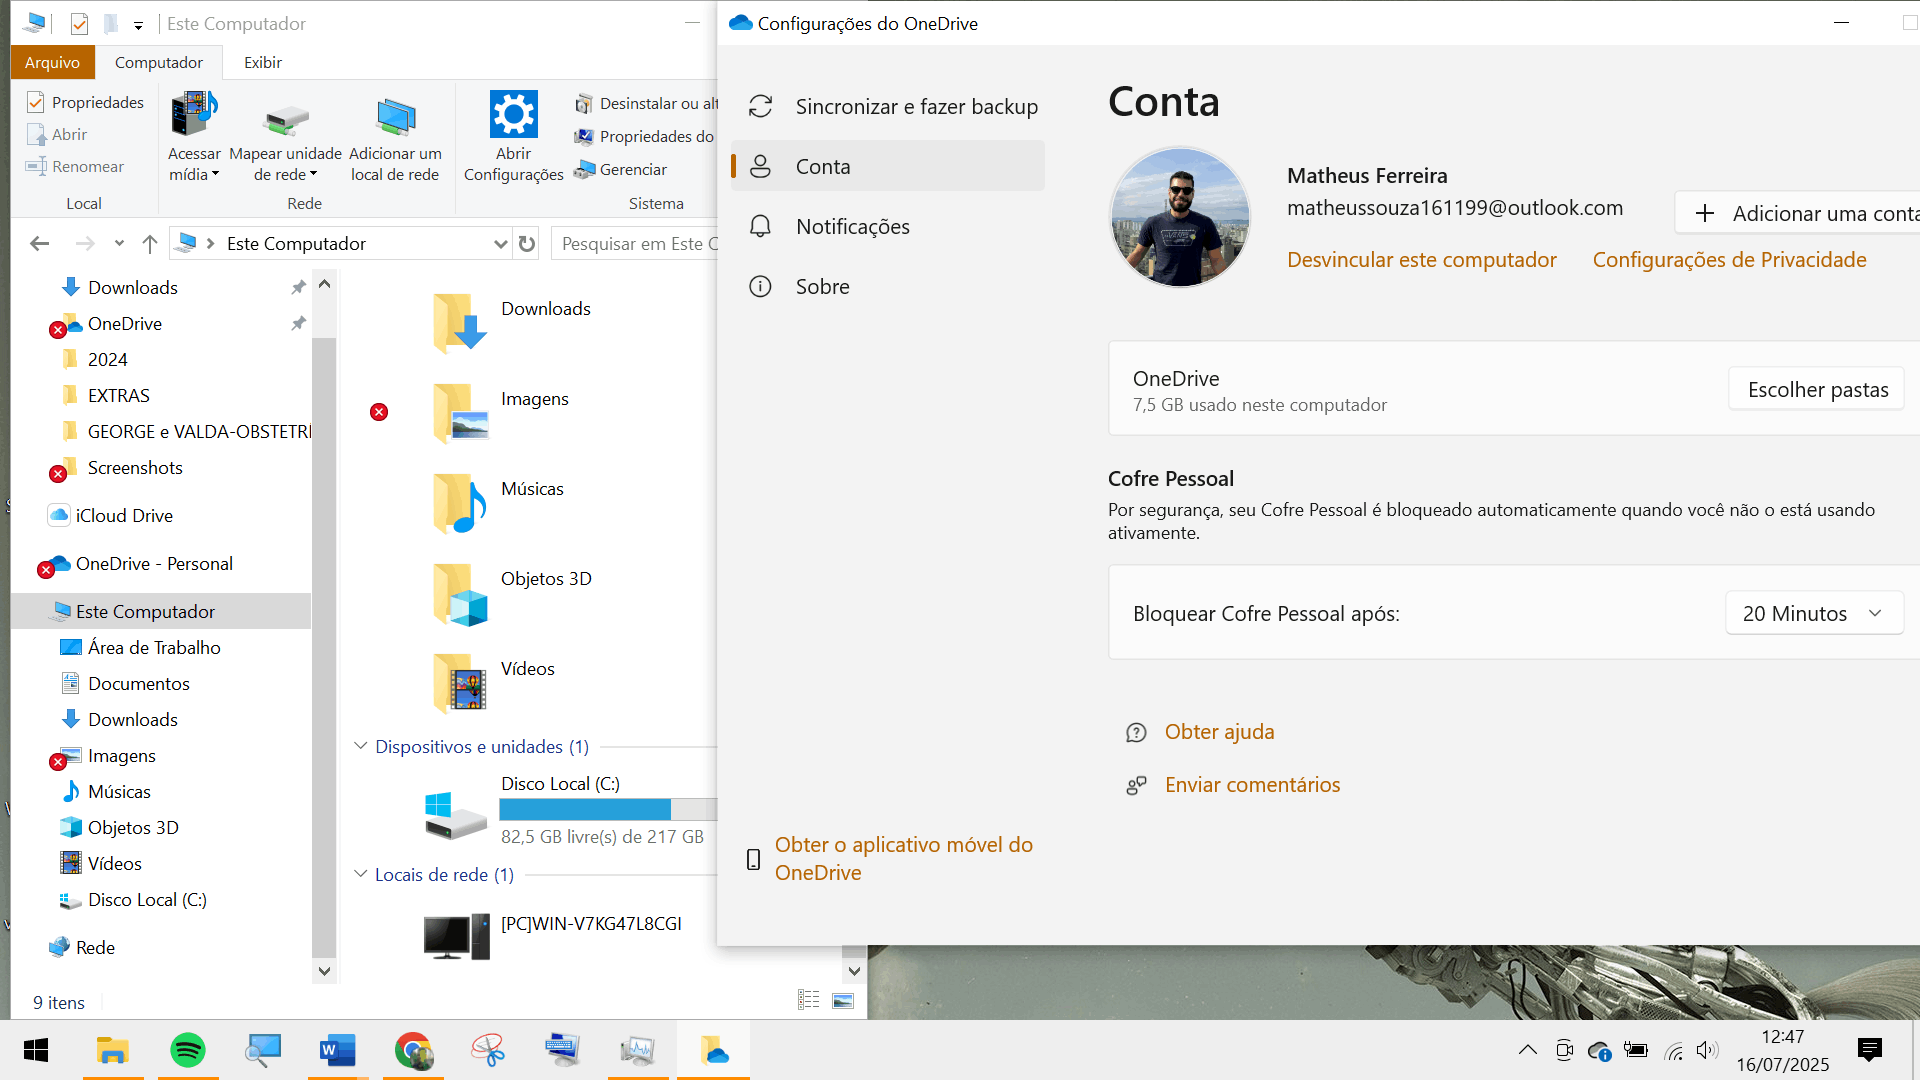Viewport: 1920px width, 1080px height.
Task: Switch to the Exibir ribbon tab
Action: (263, 62)
